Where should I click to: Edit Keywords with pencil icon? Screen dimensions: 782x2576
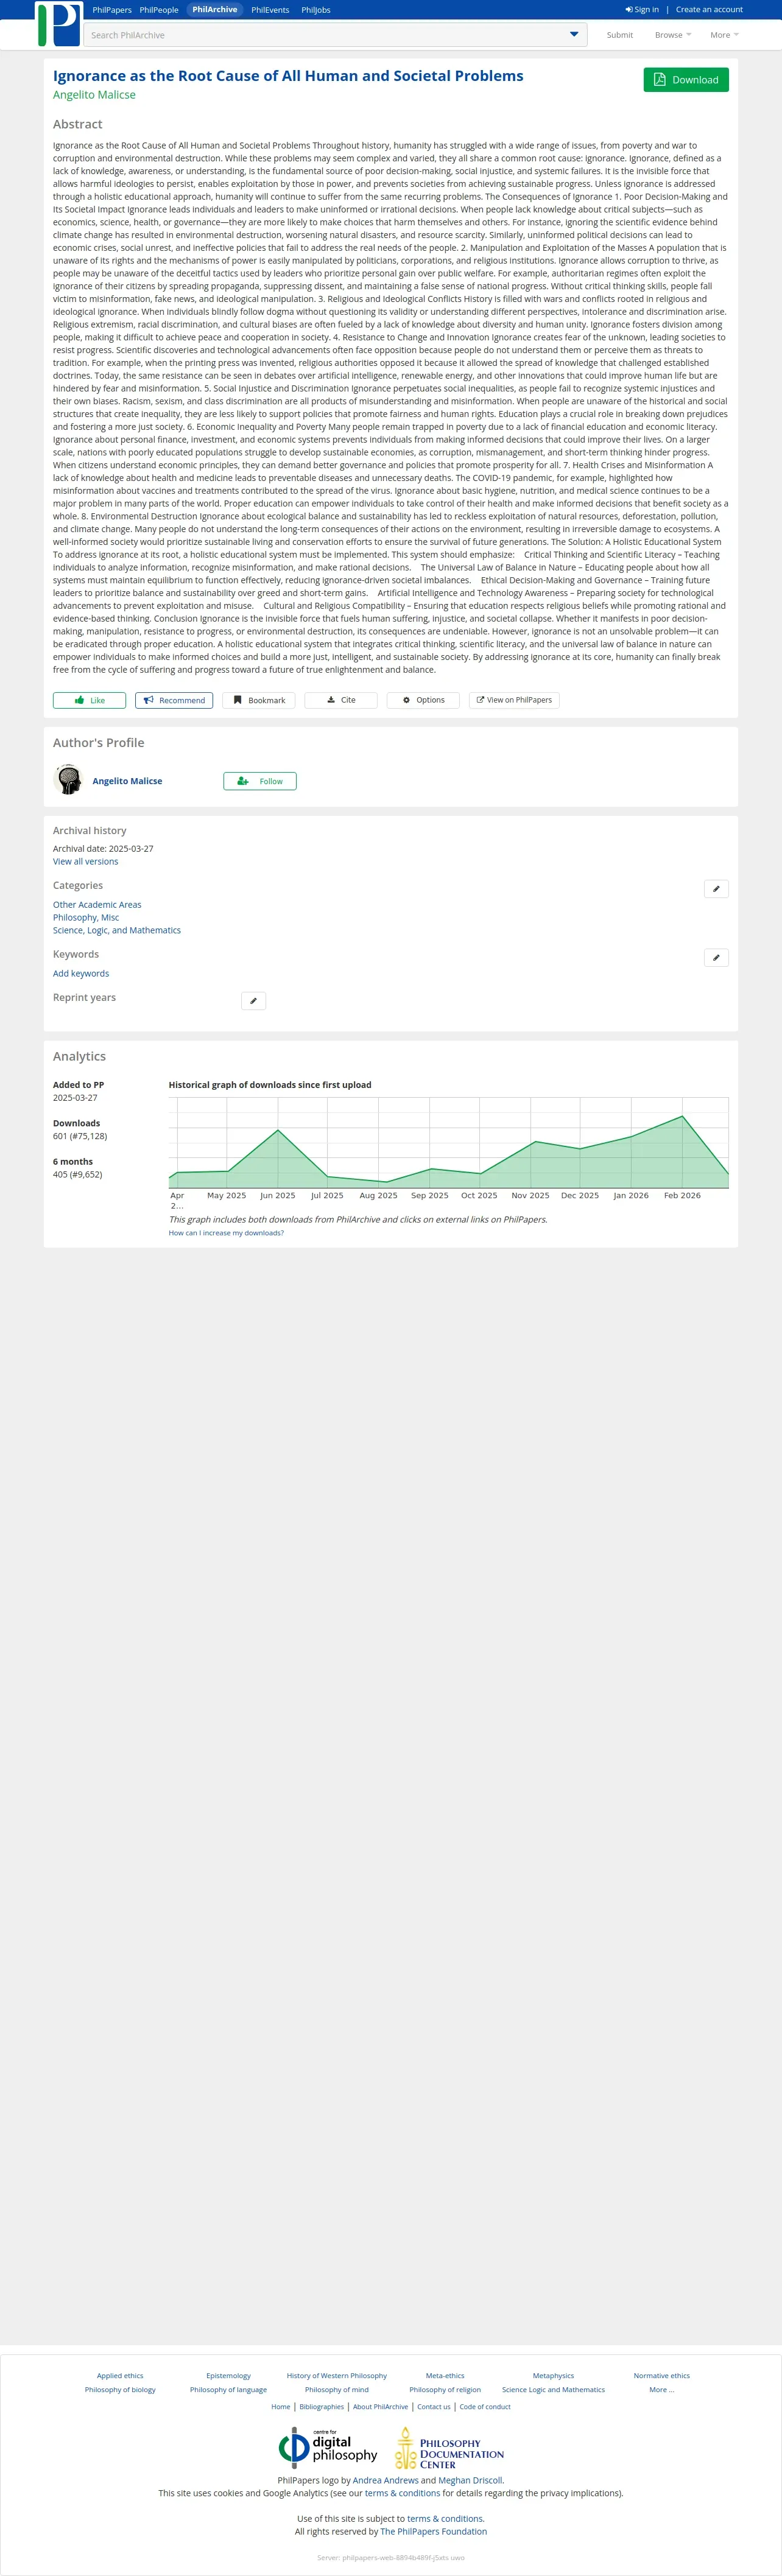[x=716, y=958]
